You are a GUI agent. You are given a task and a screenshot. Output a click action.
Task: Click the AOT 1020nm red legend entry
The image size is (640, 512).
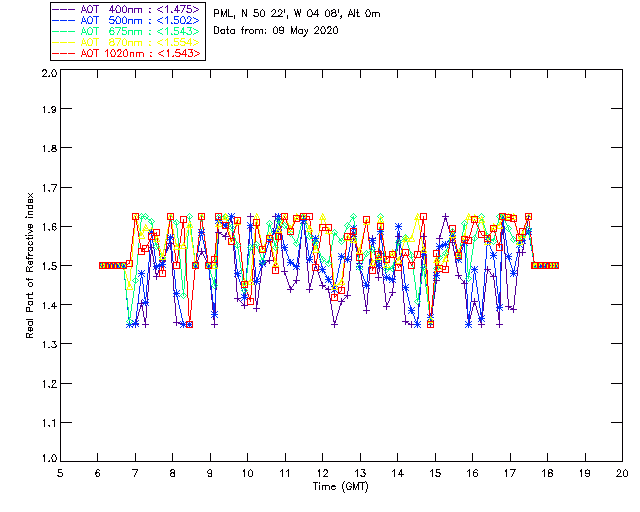[128, 53]
